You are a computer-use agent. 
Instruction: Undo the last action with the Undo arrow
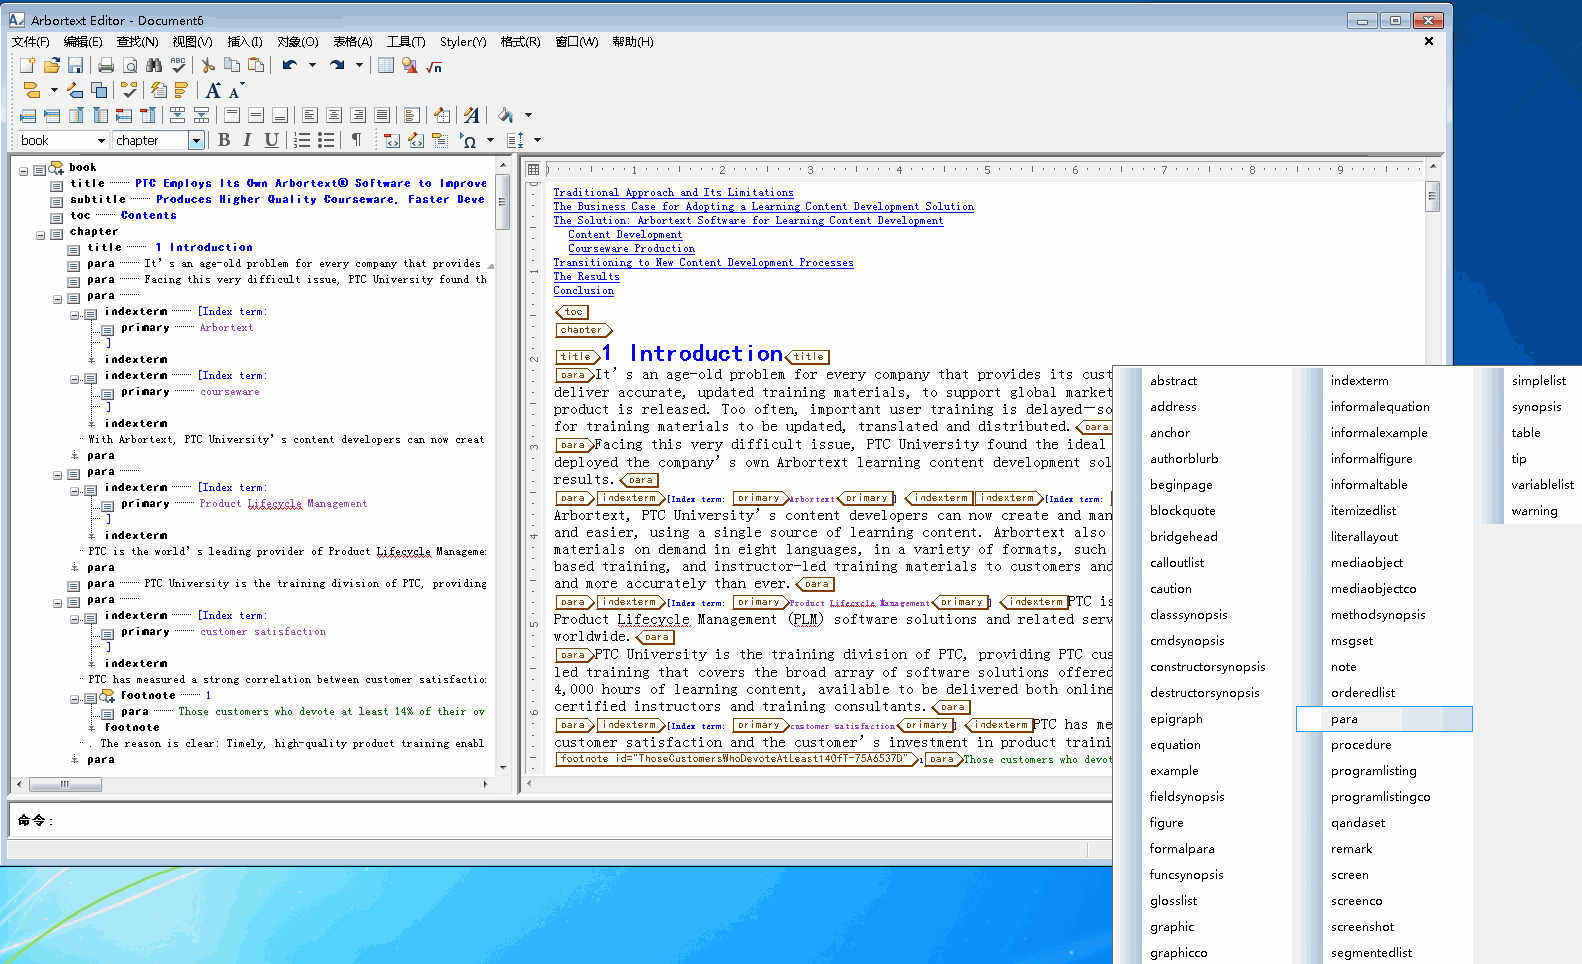(x=289, y=65)
